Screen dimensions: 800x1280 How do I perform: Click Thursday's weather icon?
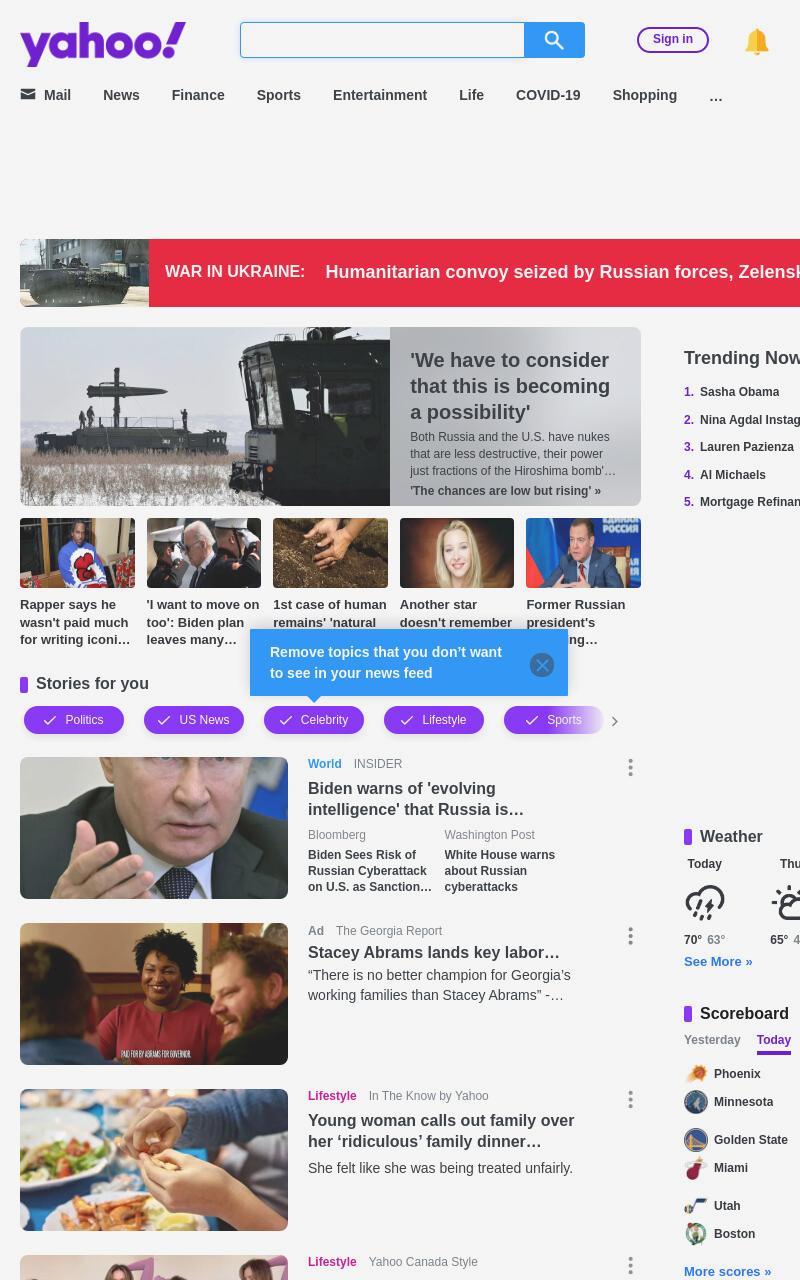pos(786,902)
